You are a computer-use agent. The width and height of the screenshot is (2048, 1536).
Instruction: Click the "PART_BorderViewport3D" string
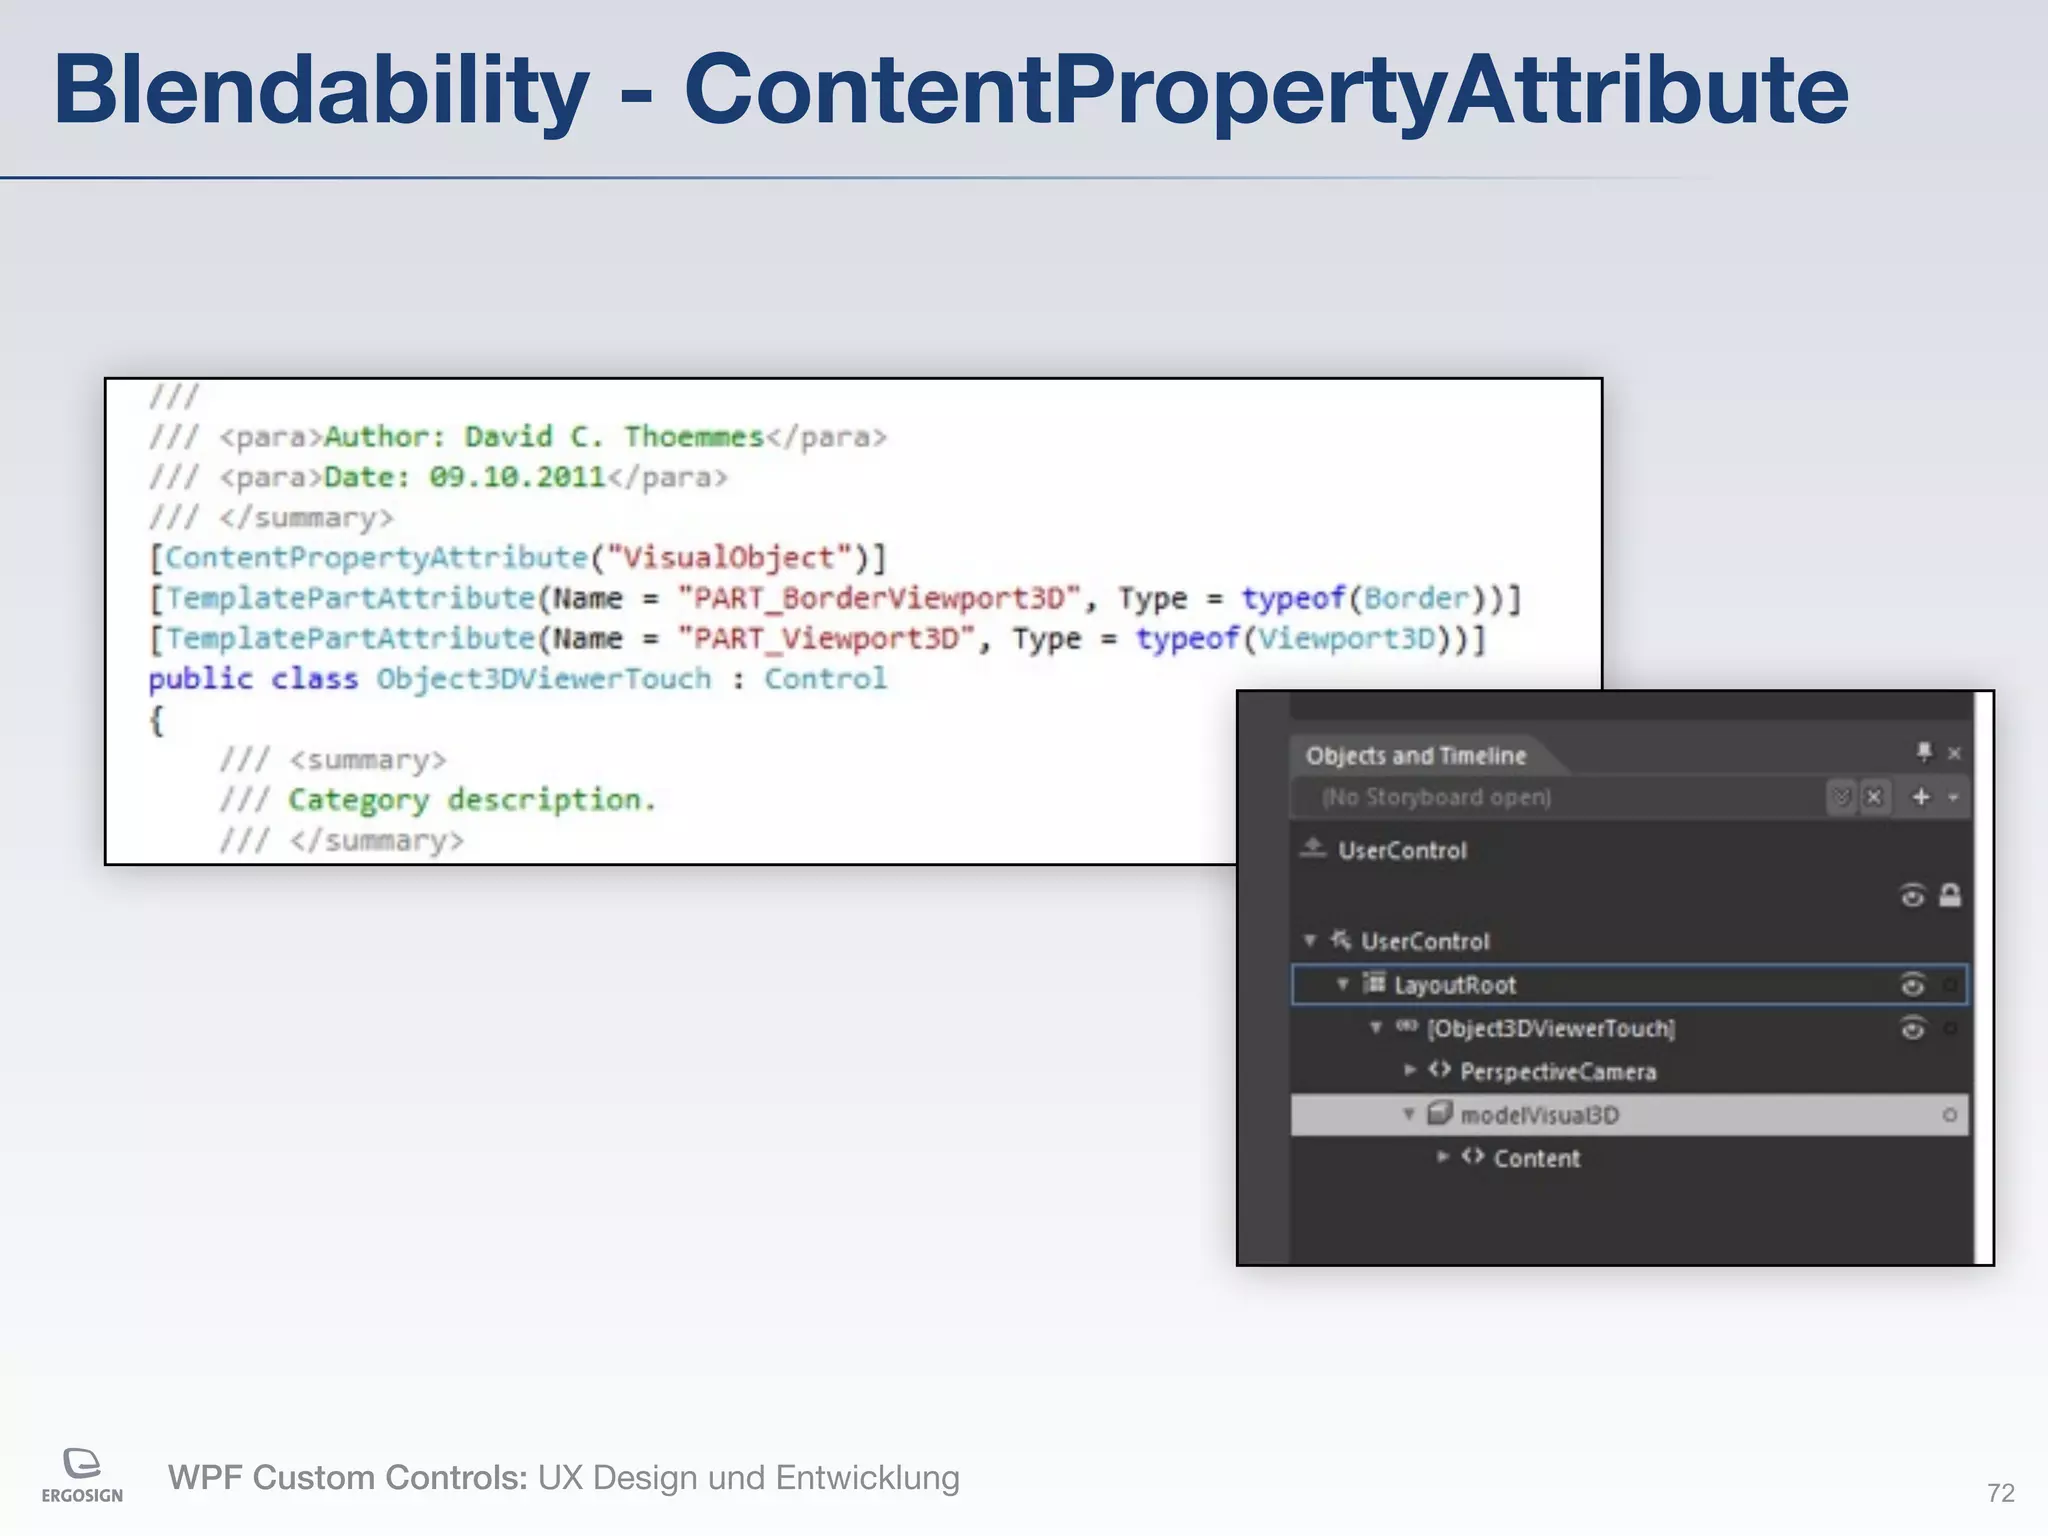click(x=879, y=598)
